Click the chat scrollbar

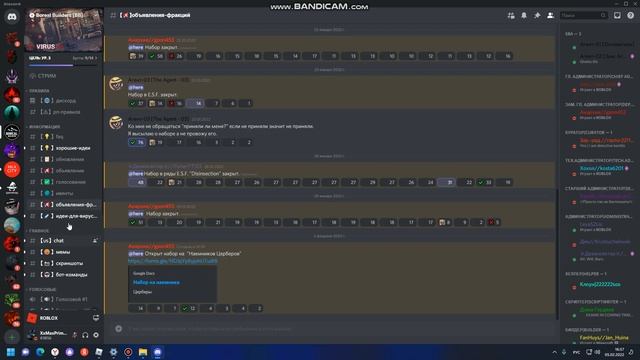557,253
